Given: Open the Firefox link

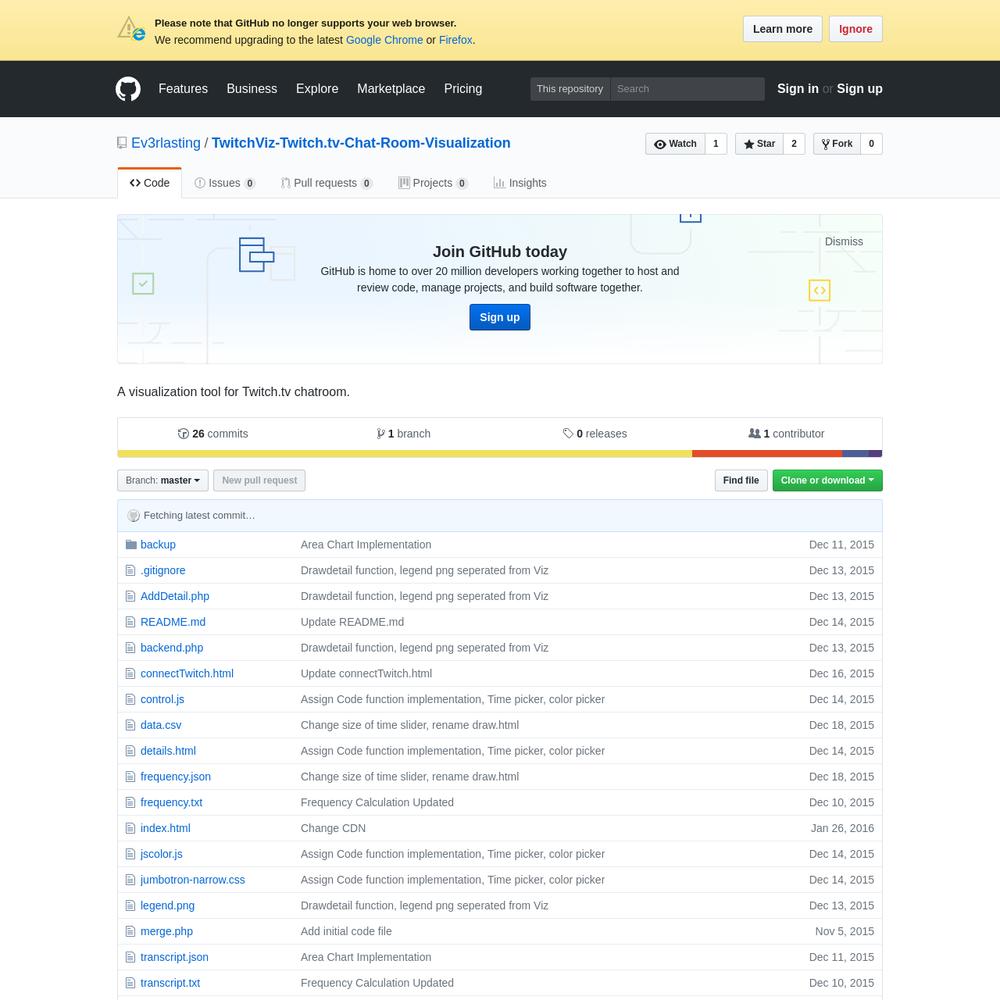Looking at the screenshot, I should [455, 40].
